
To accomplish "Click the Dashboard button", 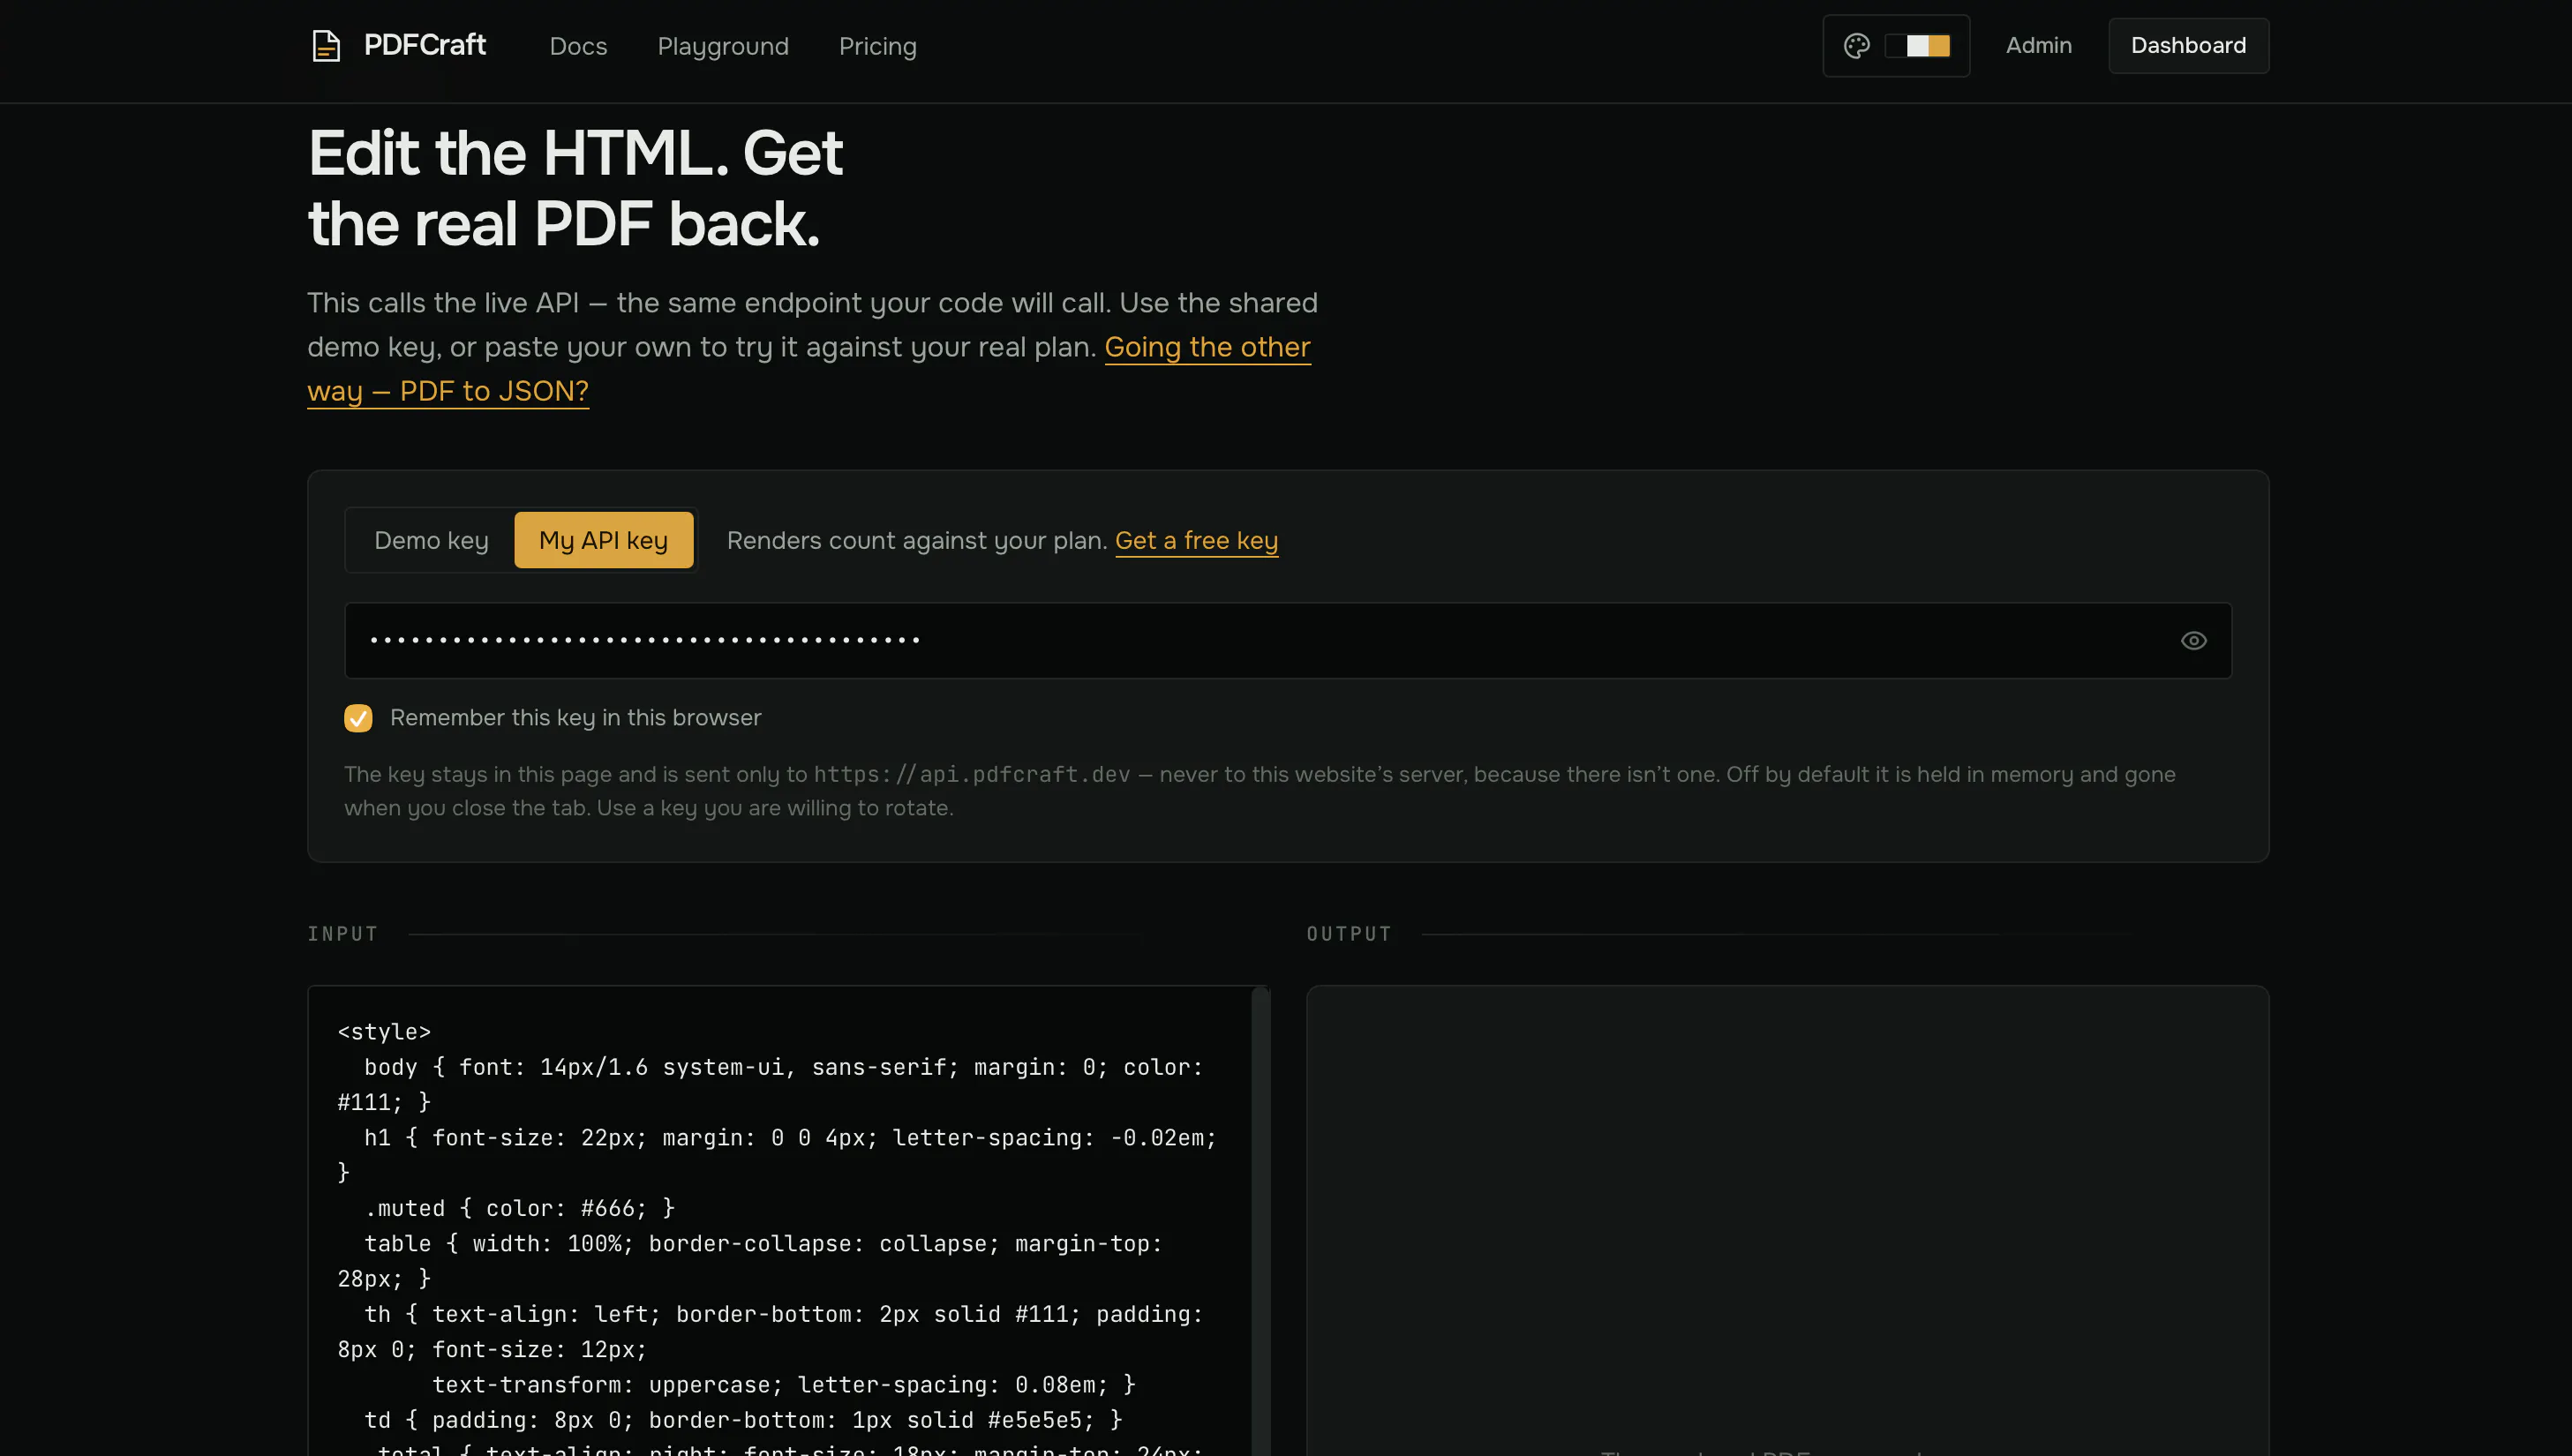I will [2188, 46].
